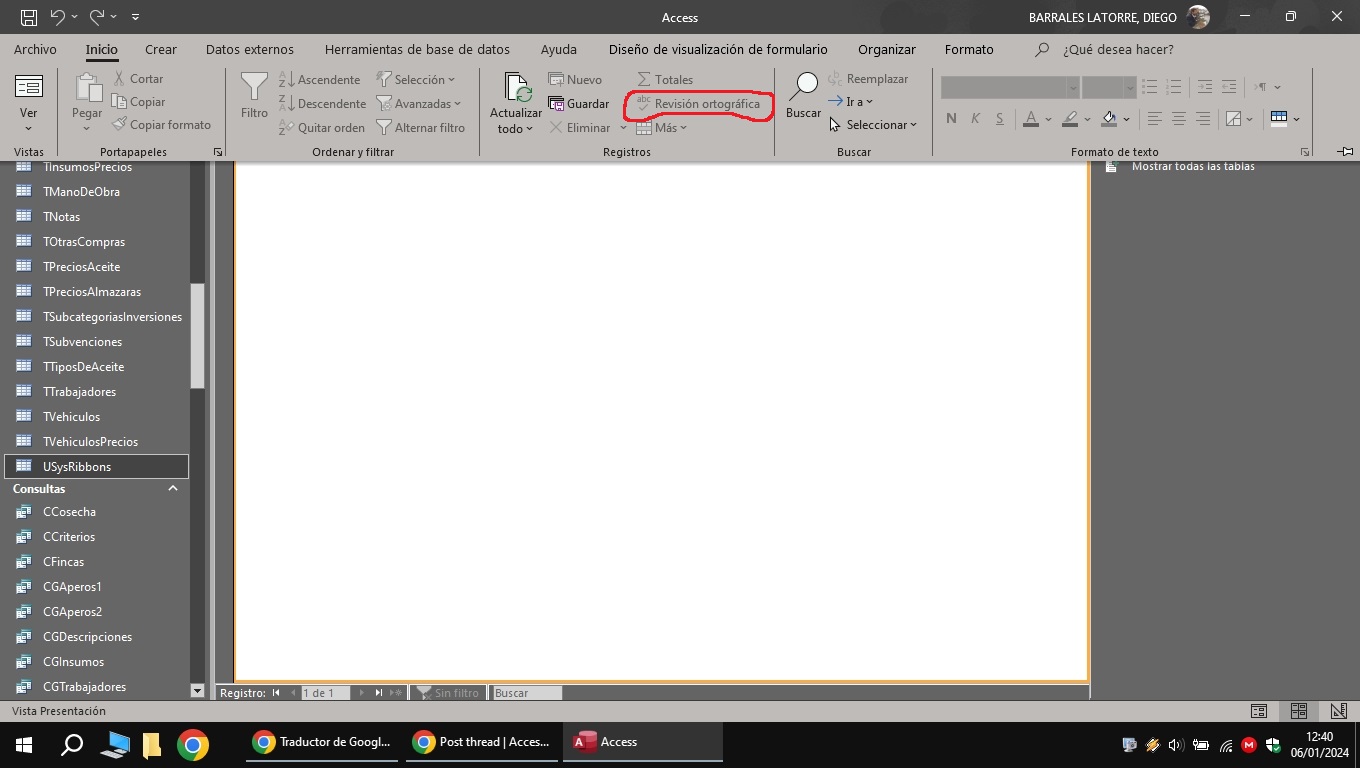Click the Filtro funnel icon

point(254,86)
